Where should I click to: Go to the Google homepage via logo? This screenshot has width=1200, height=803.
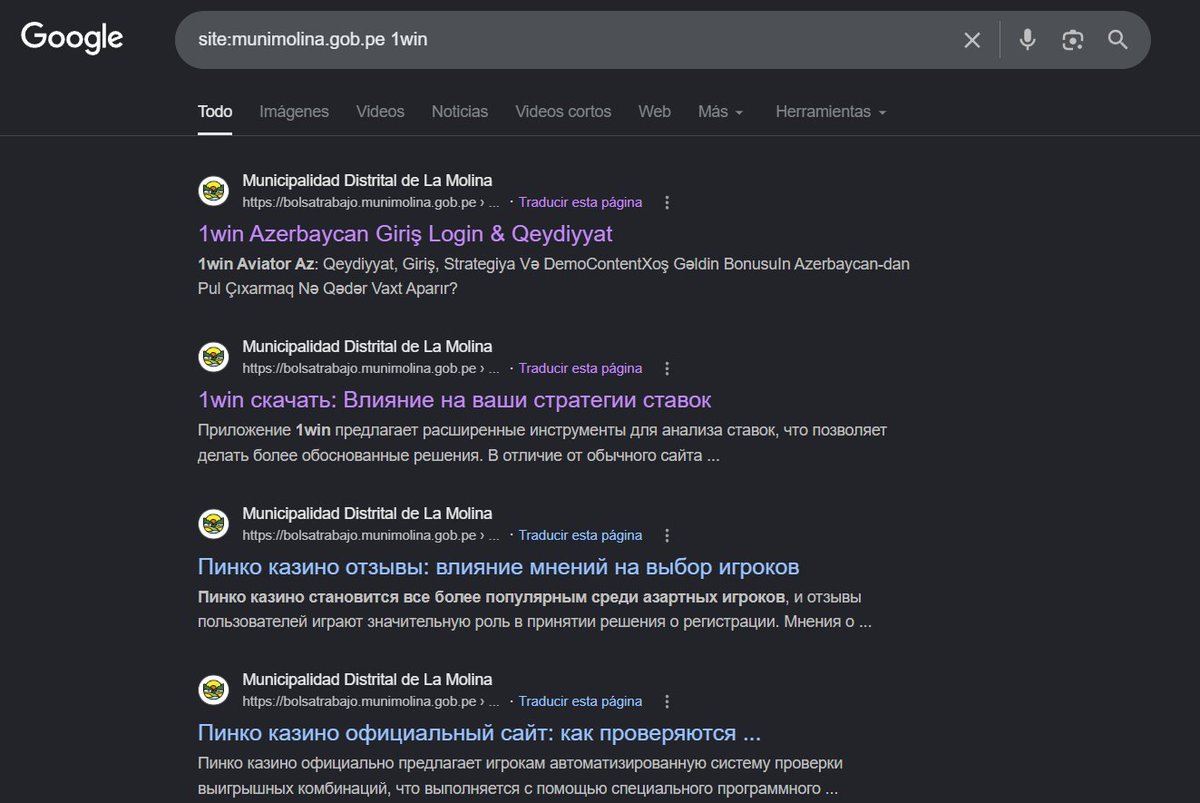coord(72,39)
